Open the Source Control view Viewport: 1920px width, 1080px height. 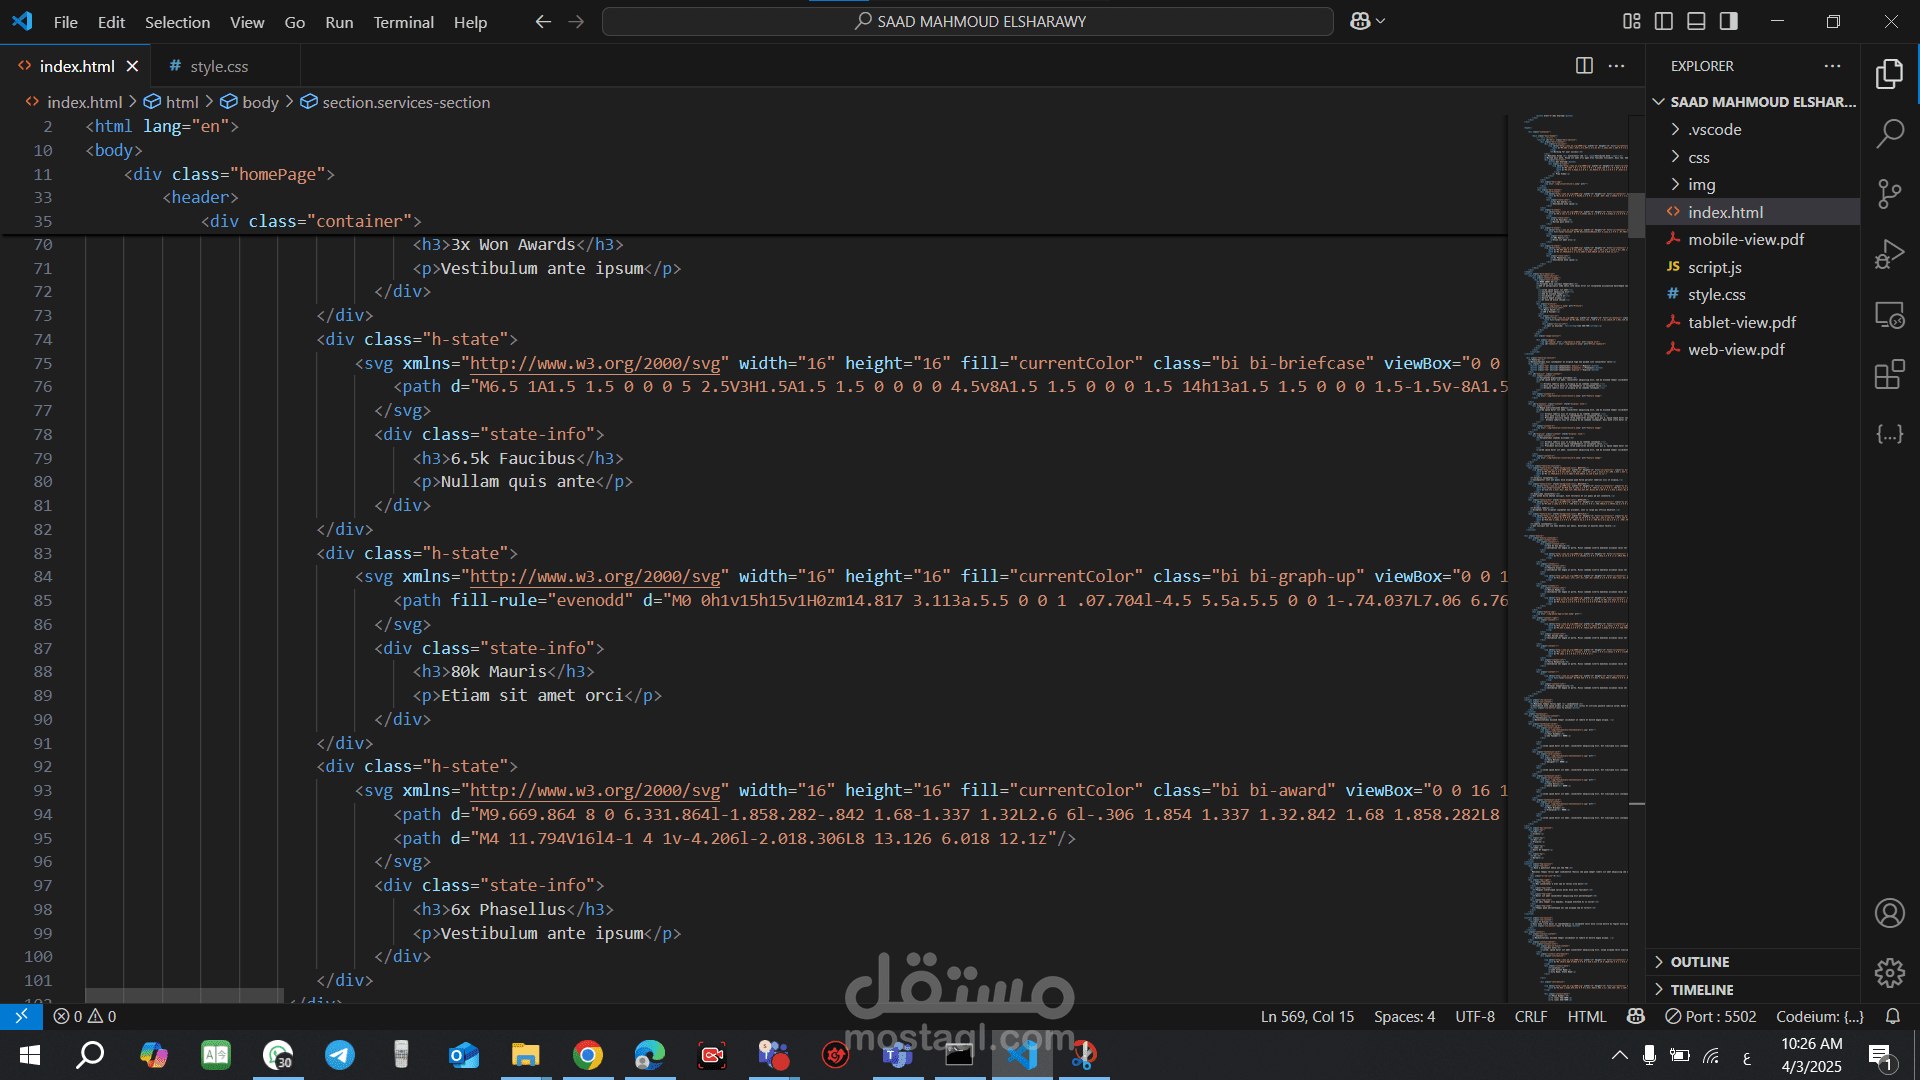coord(1889,194)
